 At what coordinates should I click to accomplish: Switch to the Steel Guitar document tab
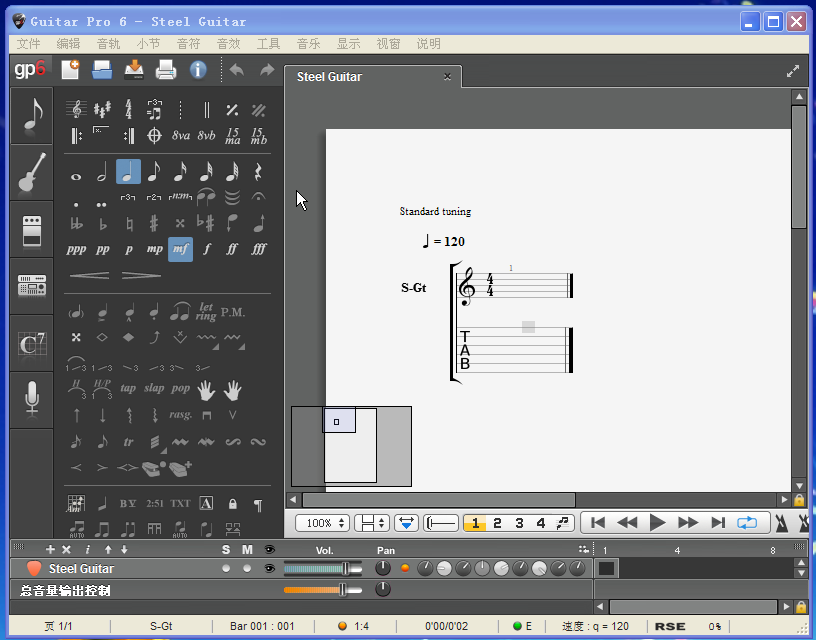(372, 76)
